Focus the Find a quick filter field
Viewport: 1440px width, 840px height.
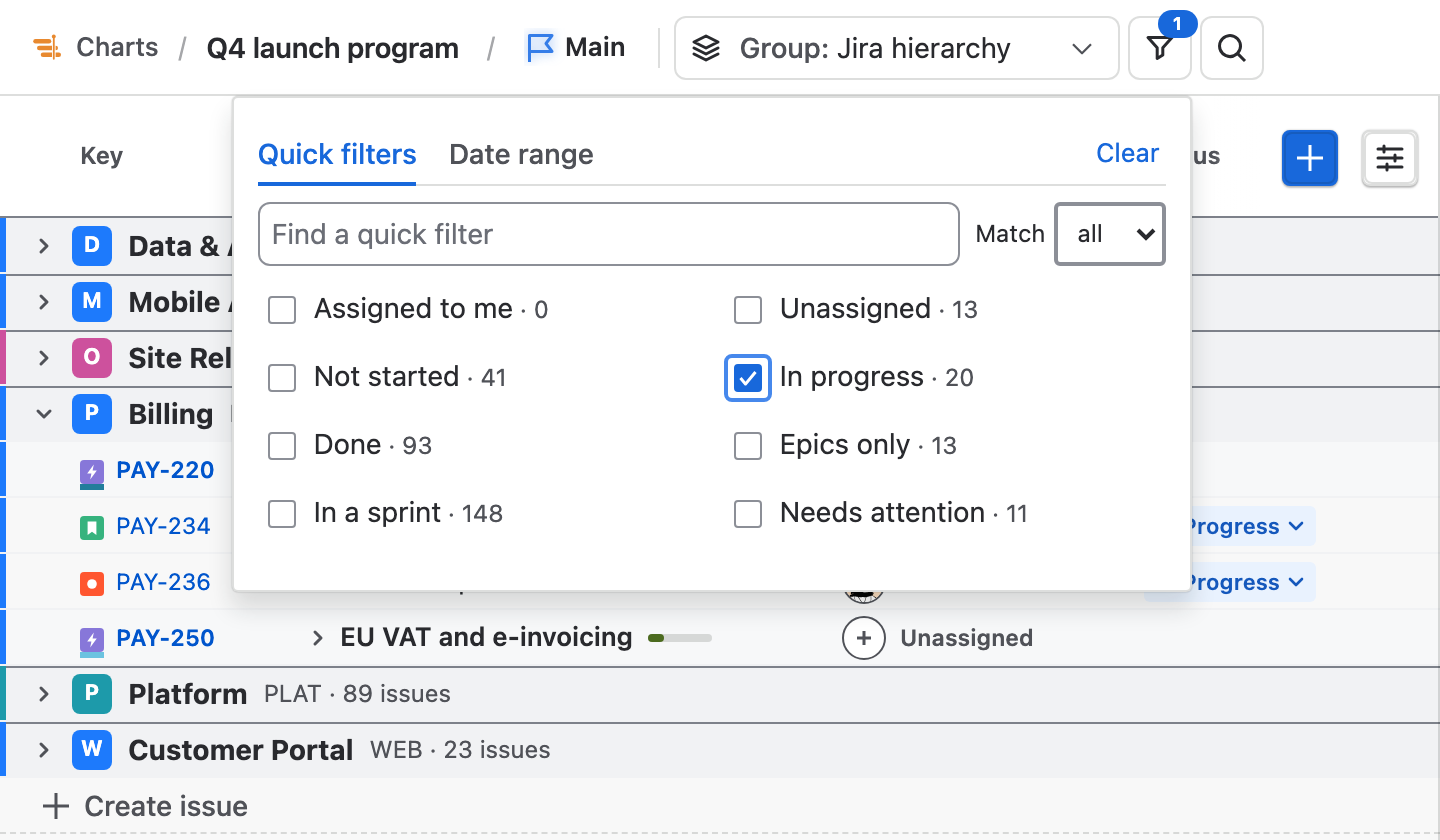pyautogui.click(x=609, y=234)
